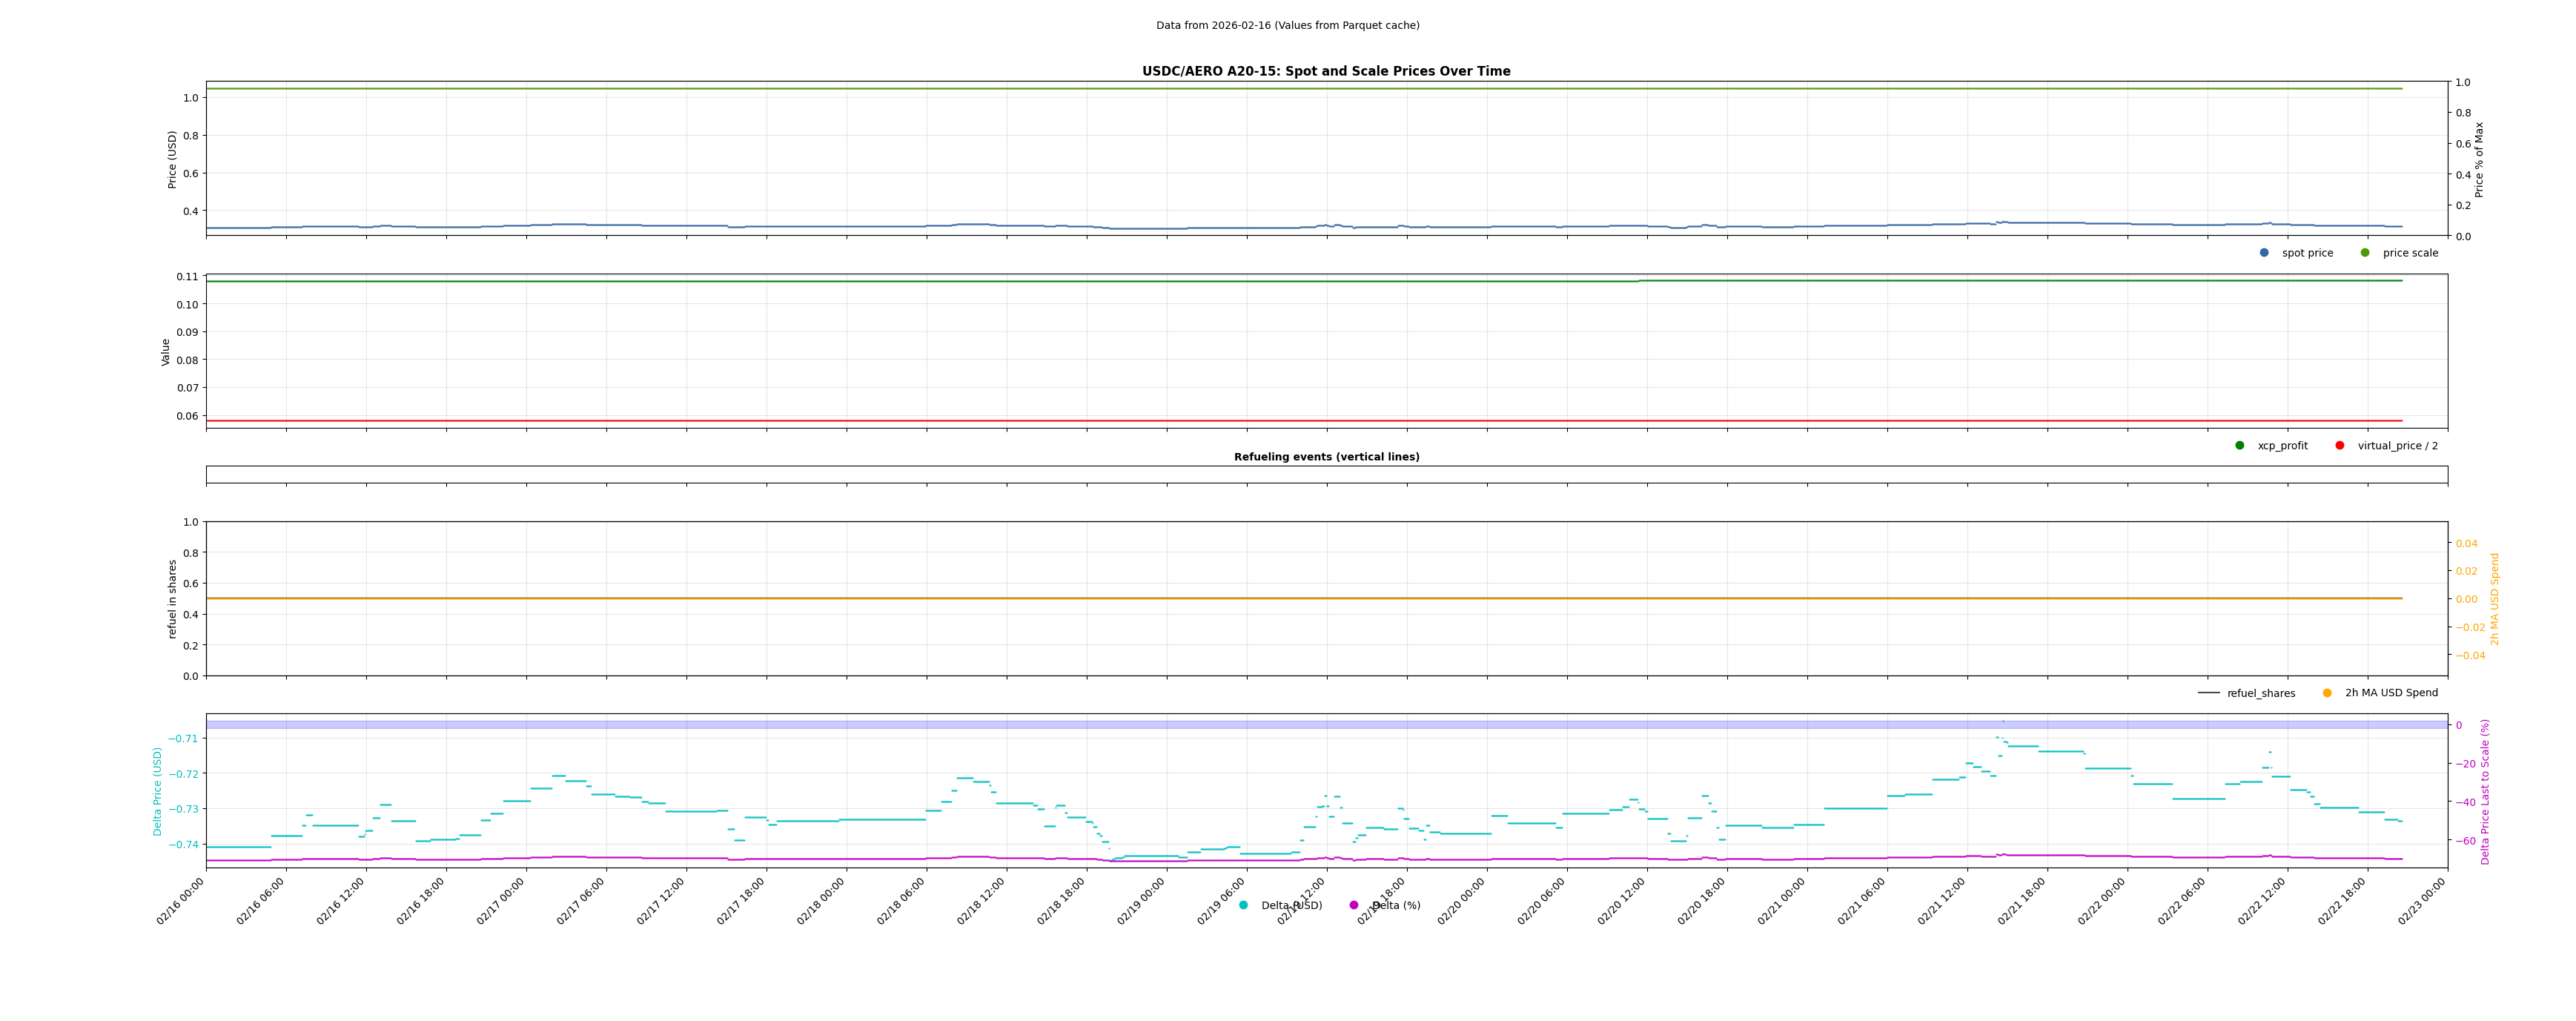2576x1021 pixels.
Task: Click the red virtual_price / 2 legend dot
Action: tap(2340, 446)
